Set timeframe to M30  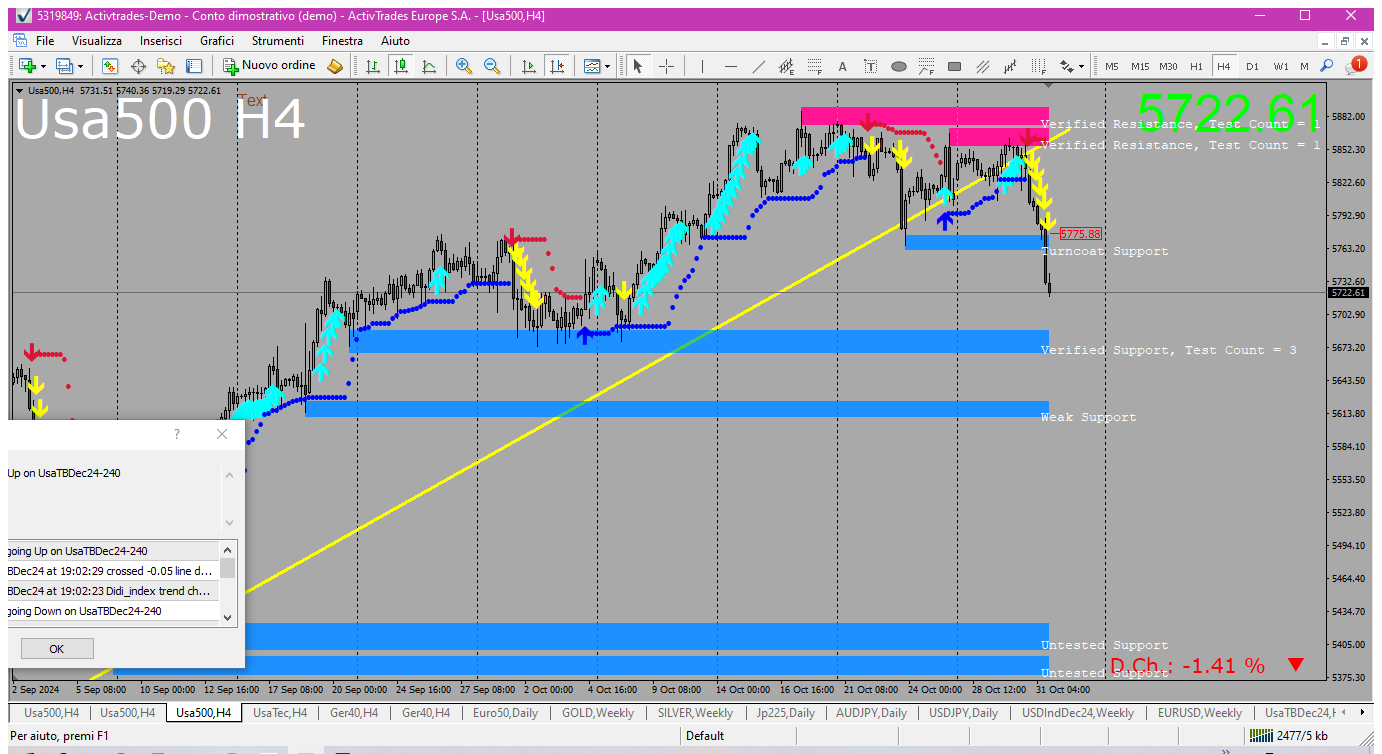pyautogui.click(x=1168, y=66)
